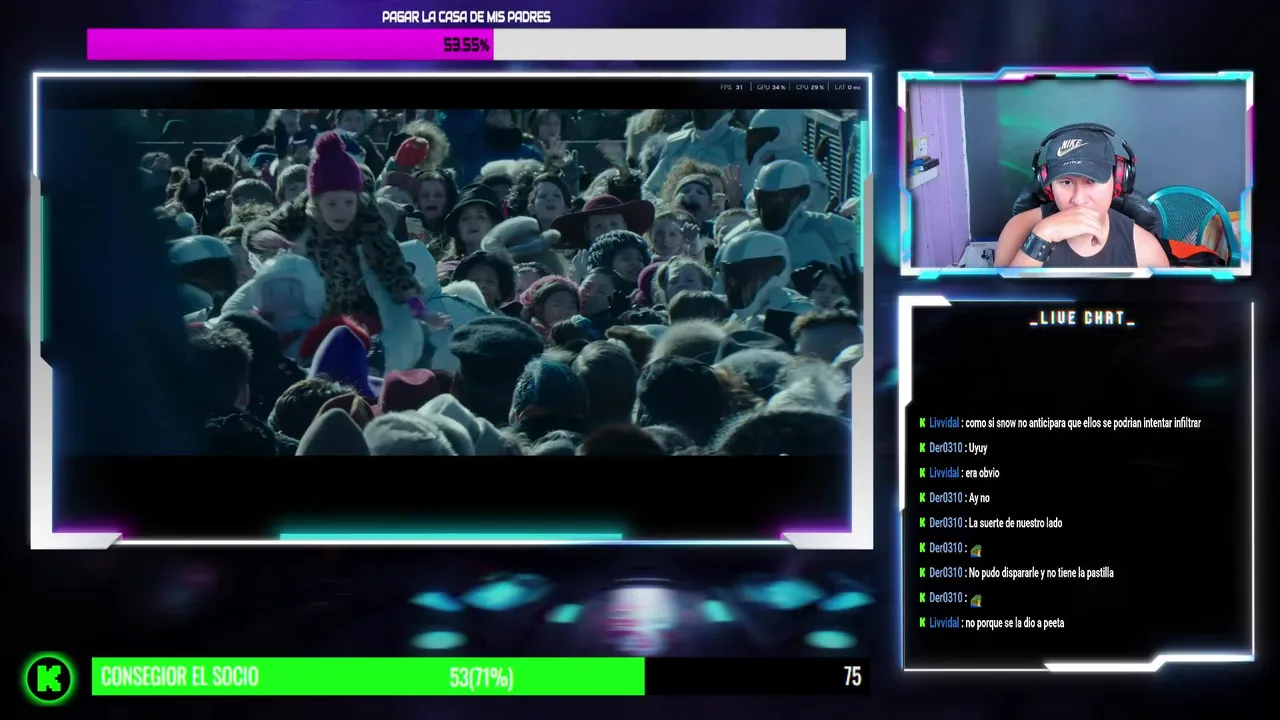Click the '53(71%)' progress value
Image resolution: width=1280 pixels, height=720 pixels.
(x=481, y=678)
